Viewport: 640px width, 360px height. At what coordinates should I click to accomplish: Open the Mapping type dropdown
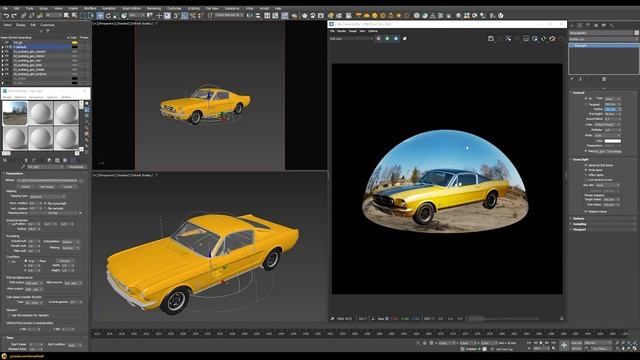tap(47, 196)
